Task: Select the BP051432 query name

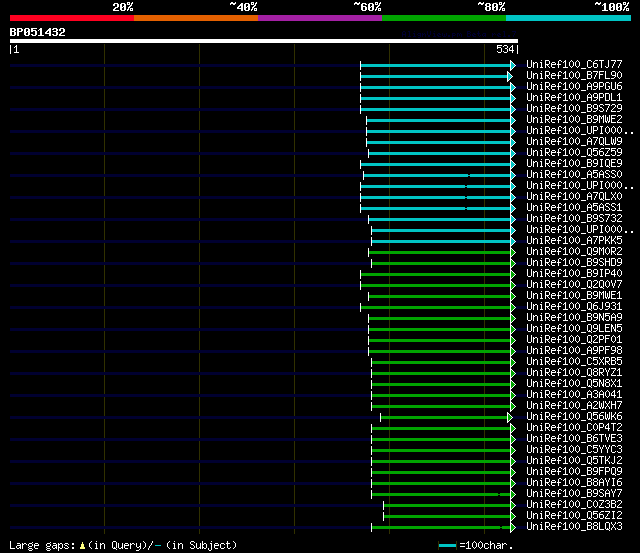Action: (x=38, y=32)
